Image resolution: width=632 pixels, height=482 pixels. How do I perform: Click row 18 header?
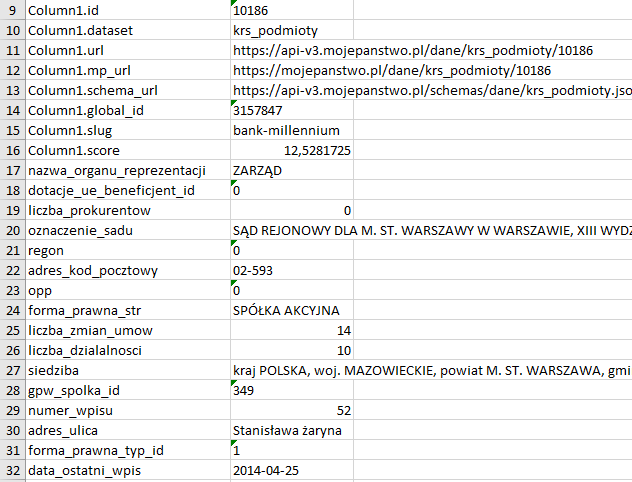(14, 190)
